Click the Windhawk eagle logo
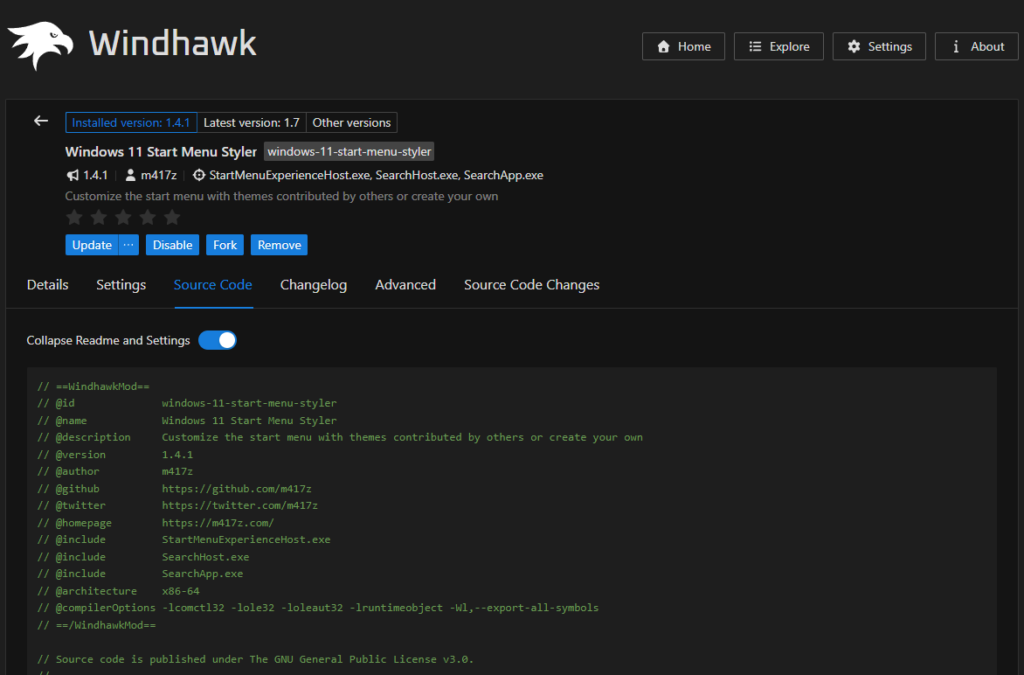 (40, 45)
